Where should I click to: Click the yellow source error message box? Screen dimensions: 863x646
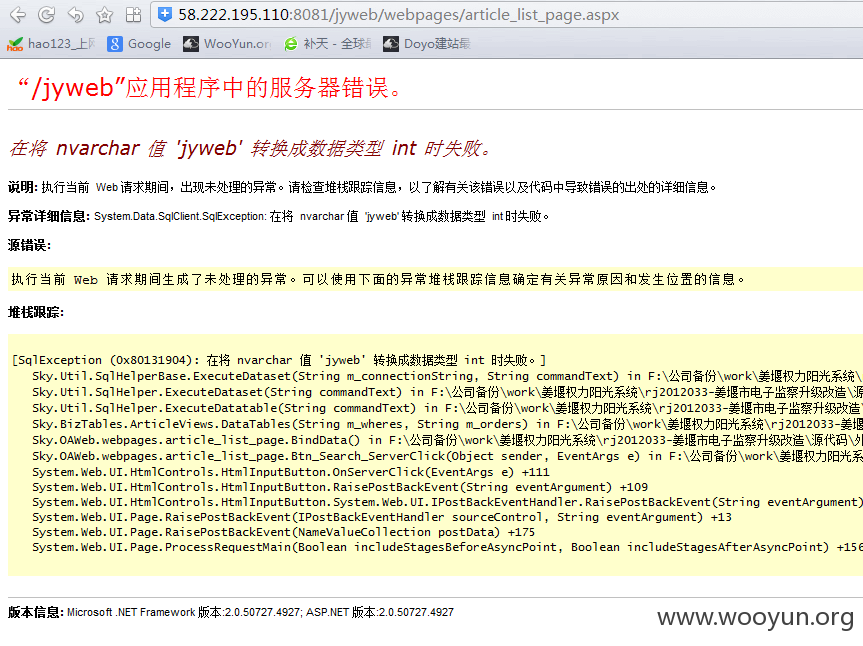(435, 279)
